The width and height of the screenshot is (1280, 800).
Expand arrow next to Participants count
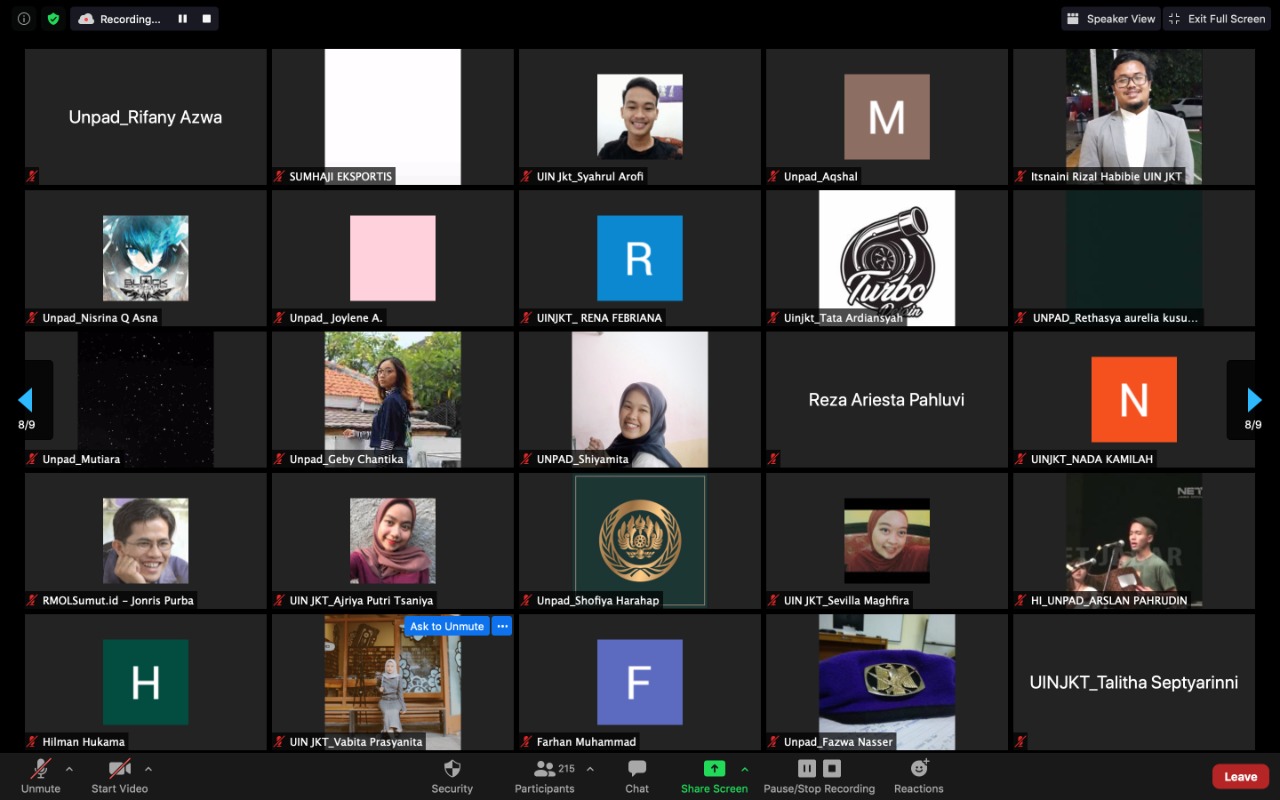pyautogui.click(x=590, y=769)
